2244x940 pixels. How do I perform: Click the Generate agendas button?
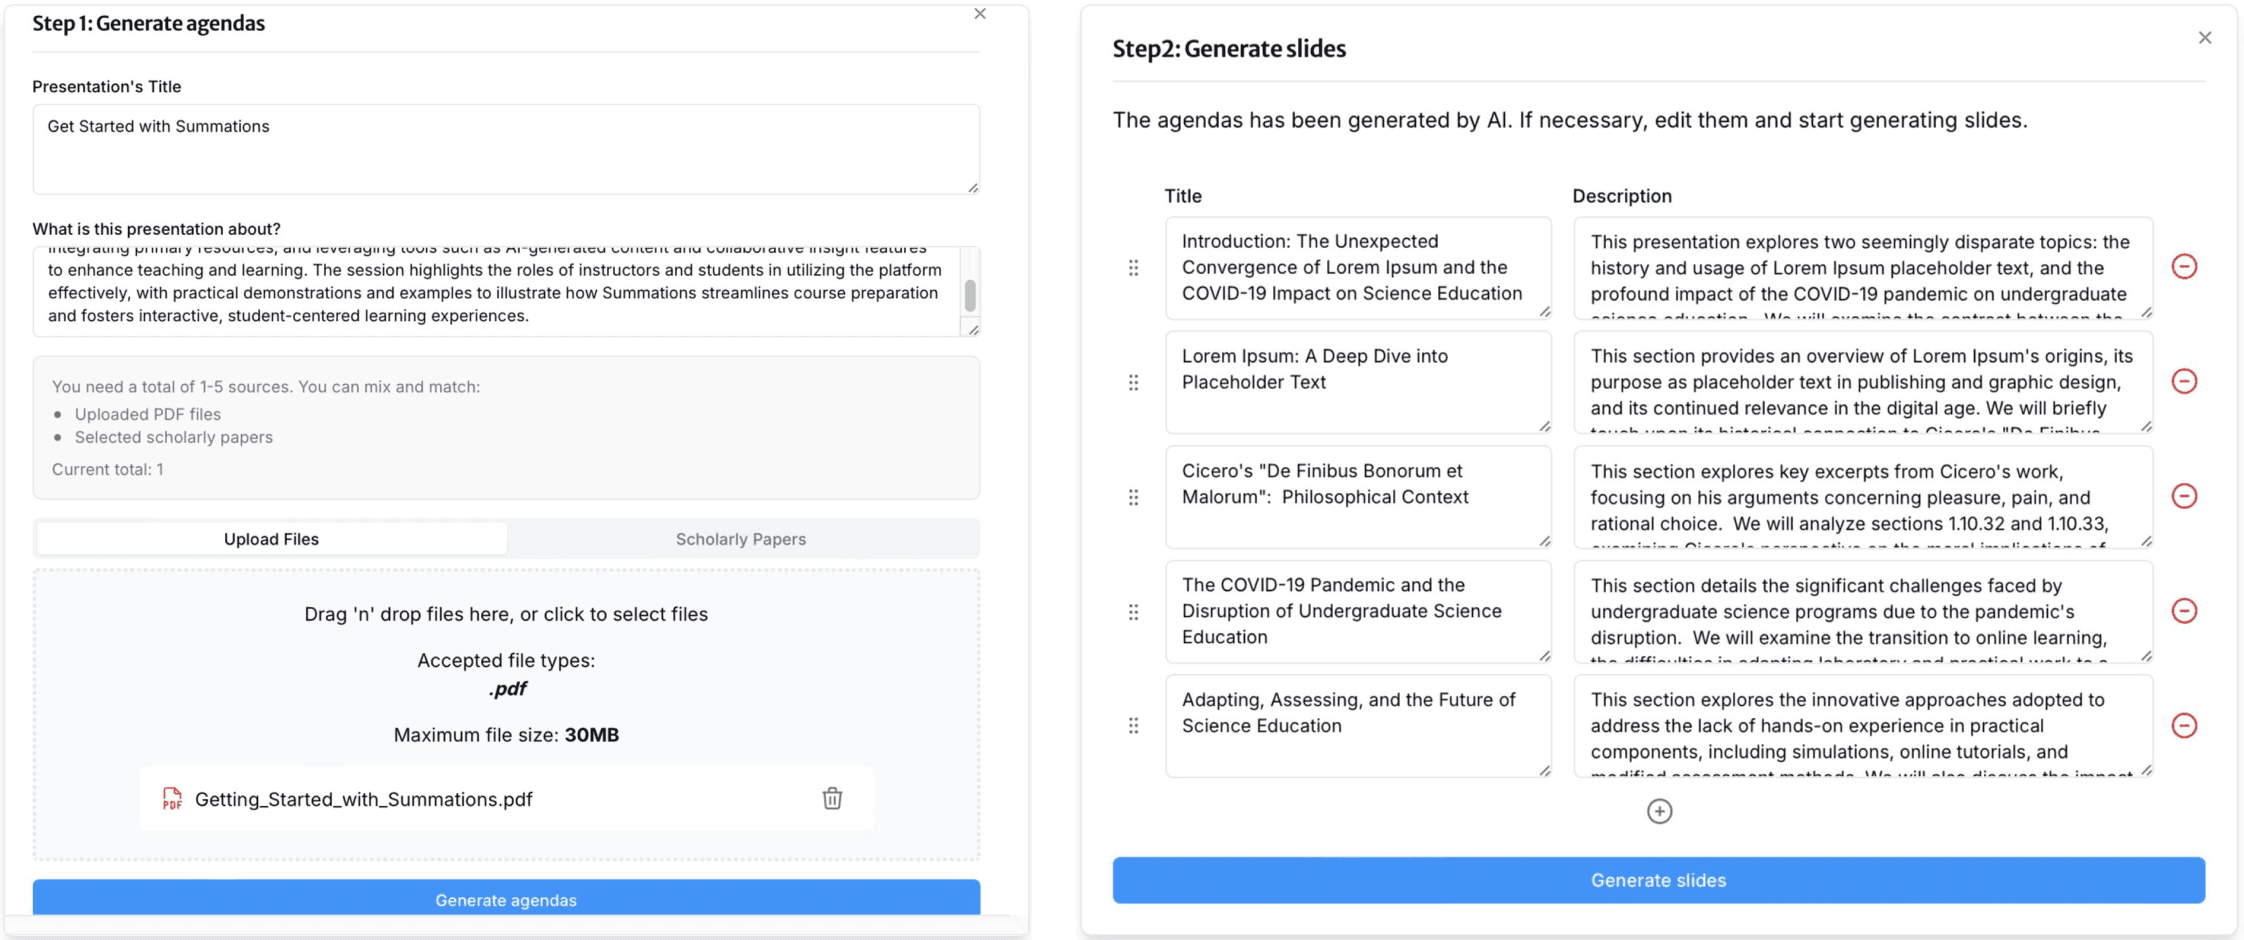point(506,899)
